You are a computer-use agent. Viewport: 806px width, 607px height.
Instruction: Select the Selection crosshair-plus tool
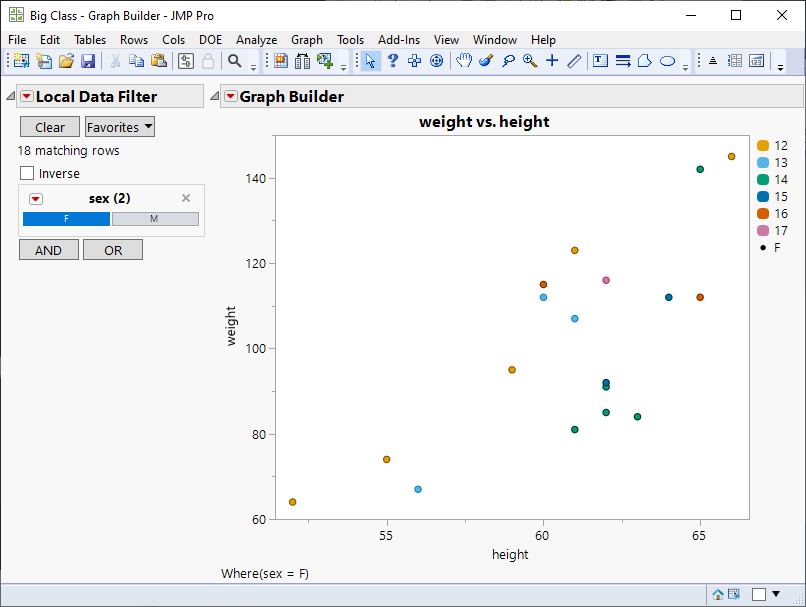tap(414, 61)
